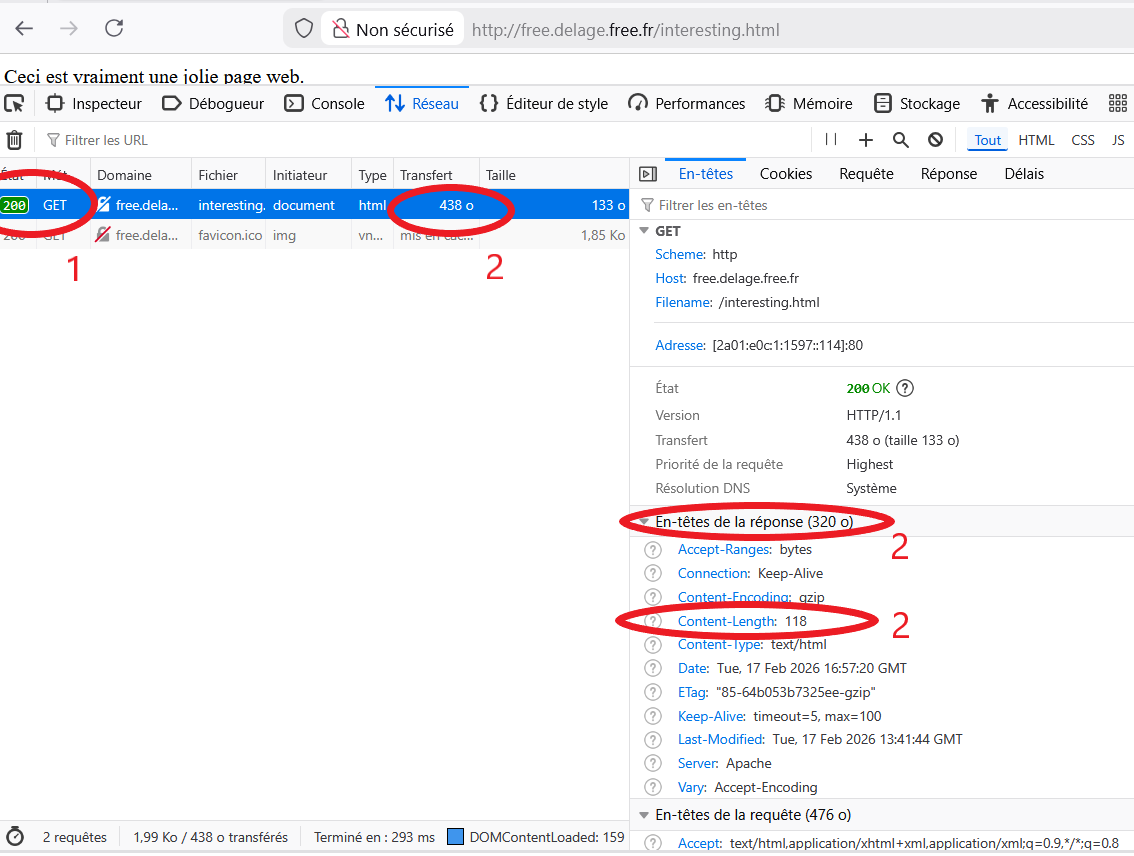Click help icon next to 200 OK
The image size is (1134, 856).
coord(906,388)
